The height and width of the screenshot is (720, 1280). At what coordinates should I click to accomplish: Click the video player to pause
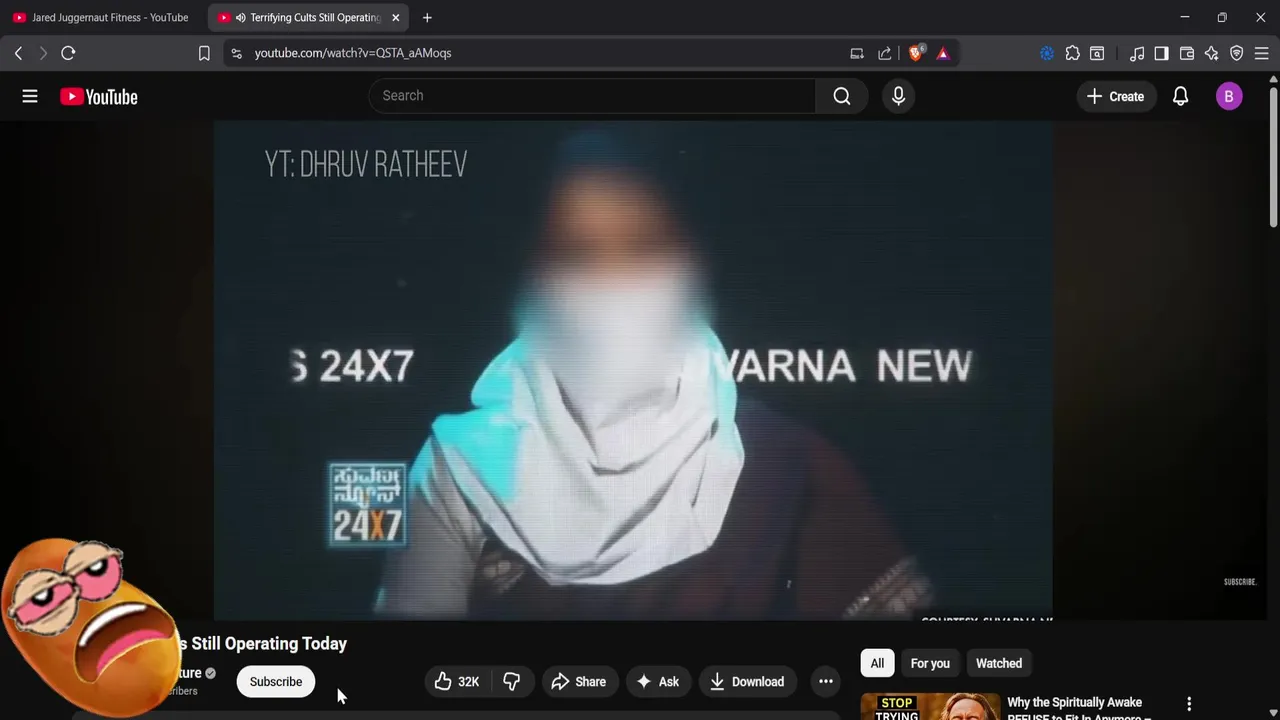632,370
